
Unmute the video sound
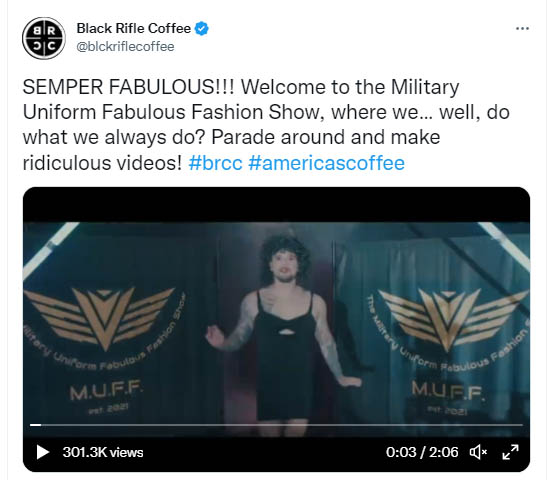tap(478, 452)
